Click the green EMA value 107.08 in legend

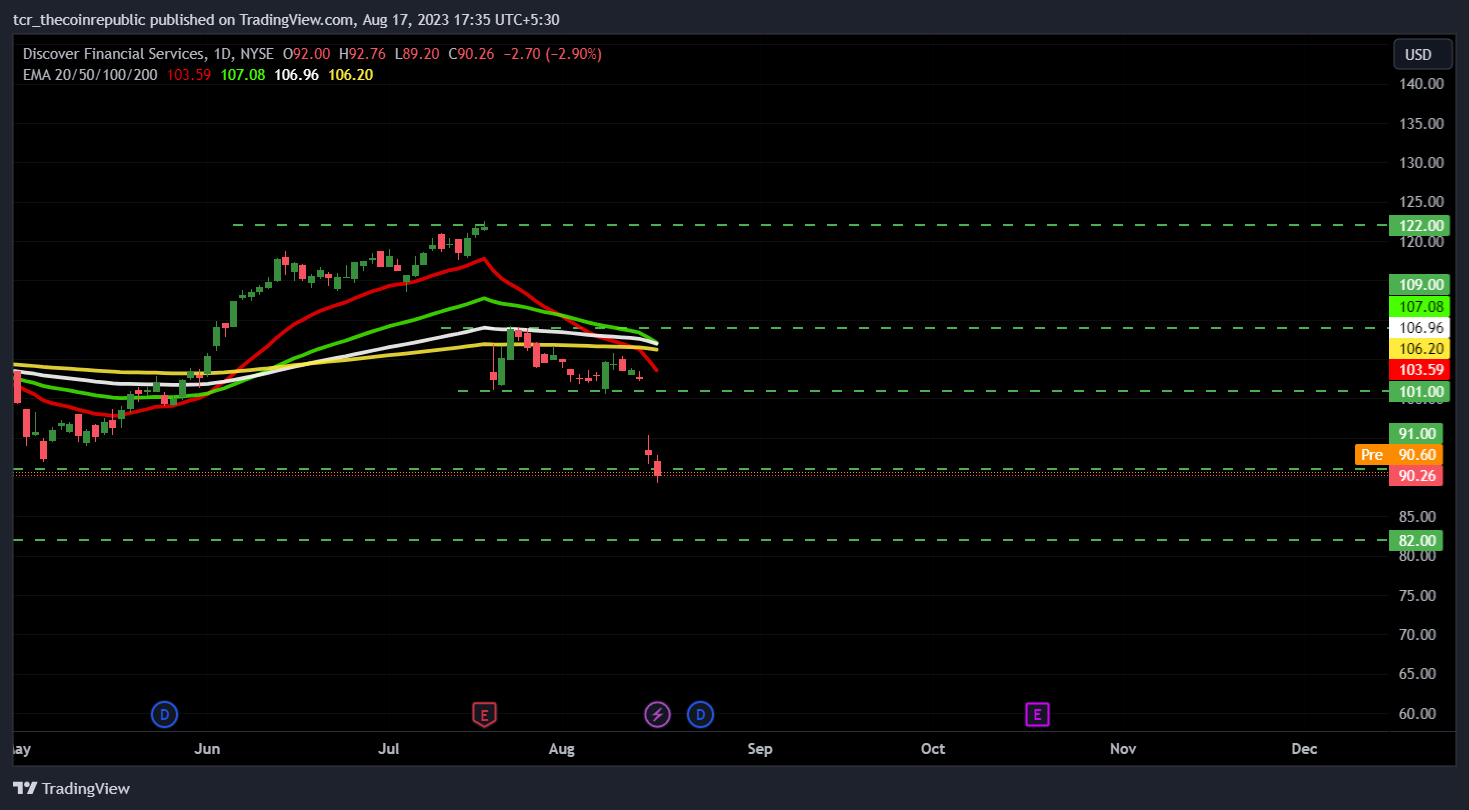click(244, 74)
